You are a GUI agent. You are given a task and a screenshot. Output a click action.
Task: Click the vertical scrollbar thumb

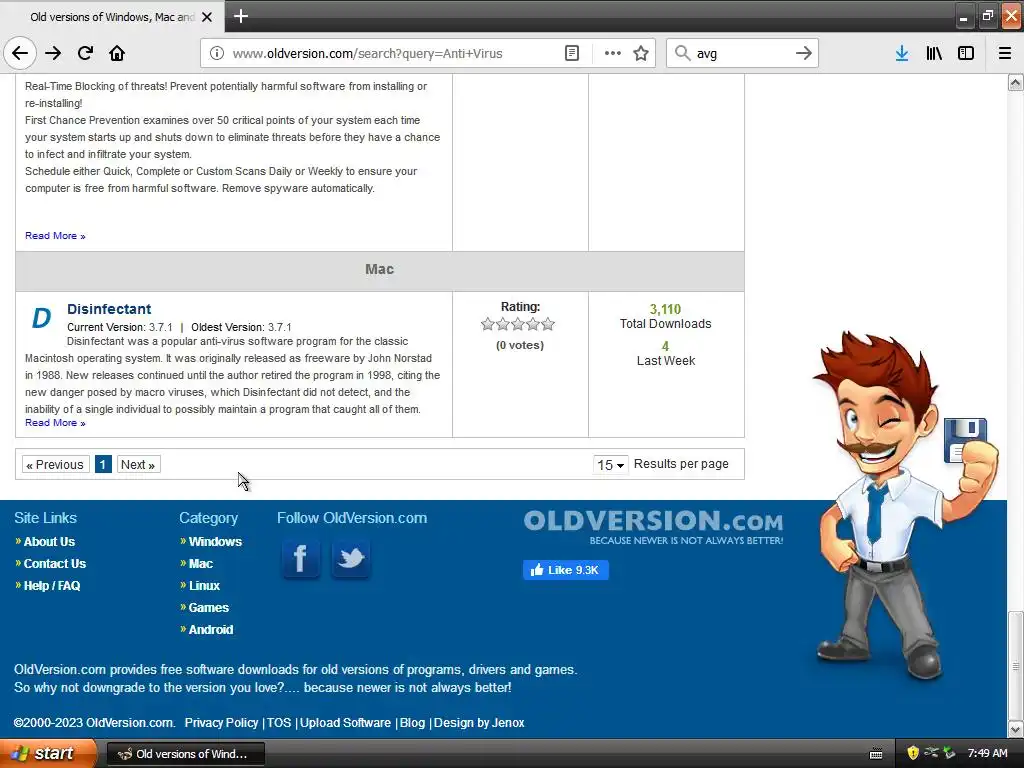1016,665
